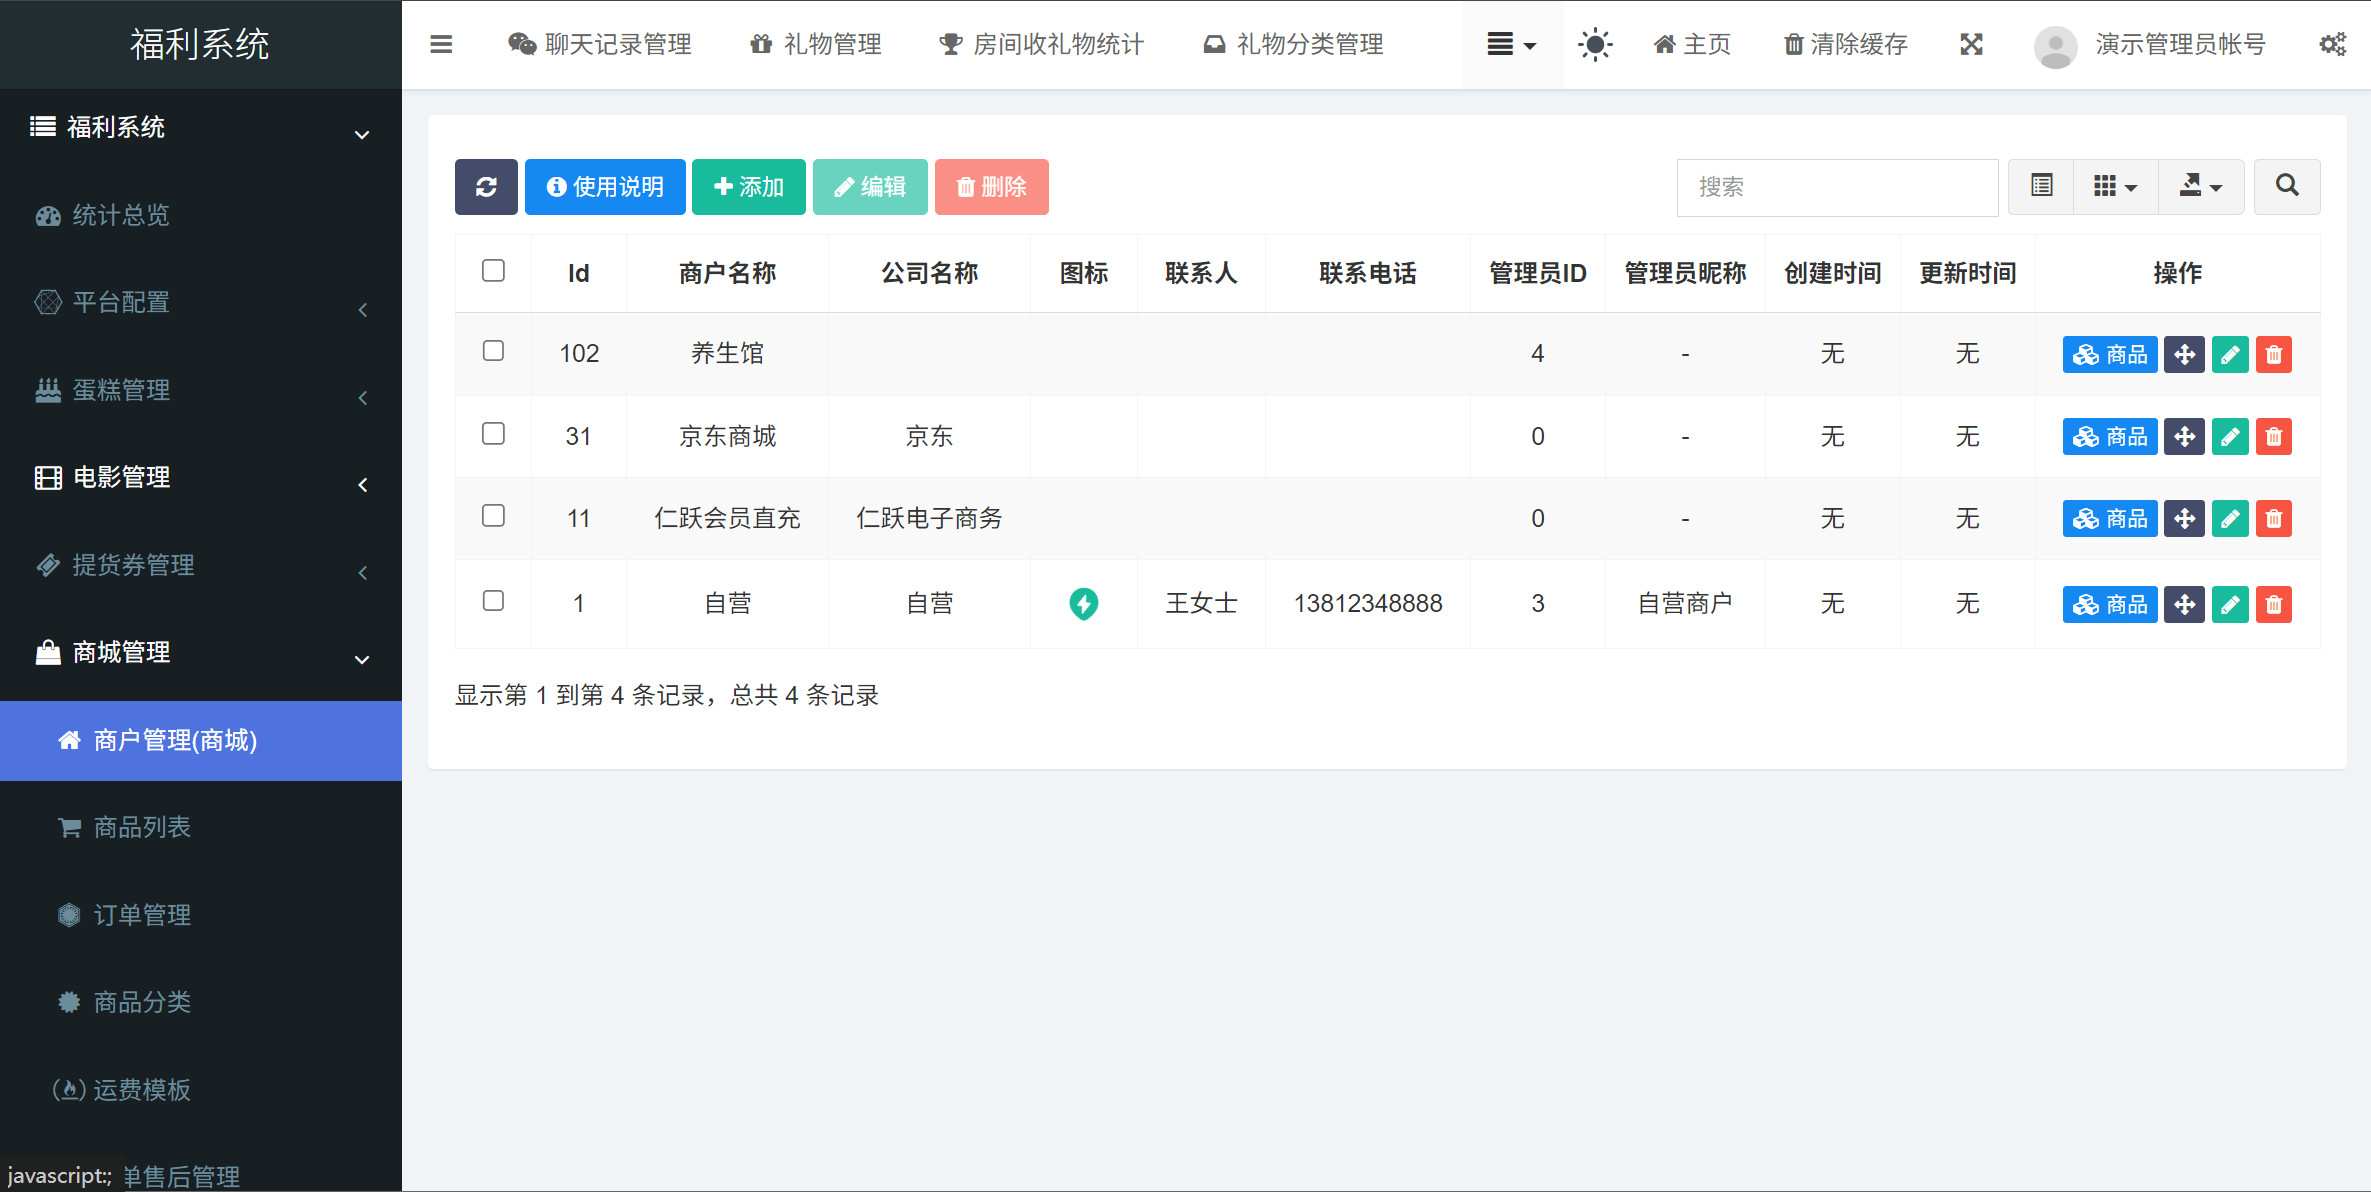Go to 统计总览 in sidebar
This screenshot has width=2371, height=1192.
(200, 215)
